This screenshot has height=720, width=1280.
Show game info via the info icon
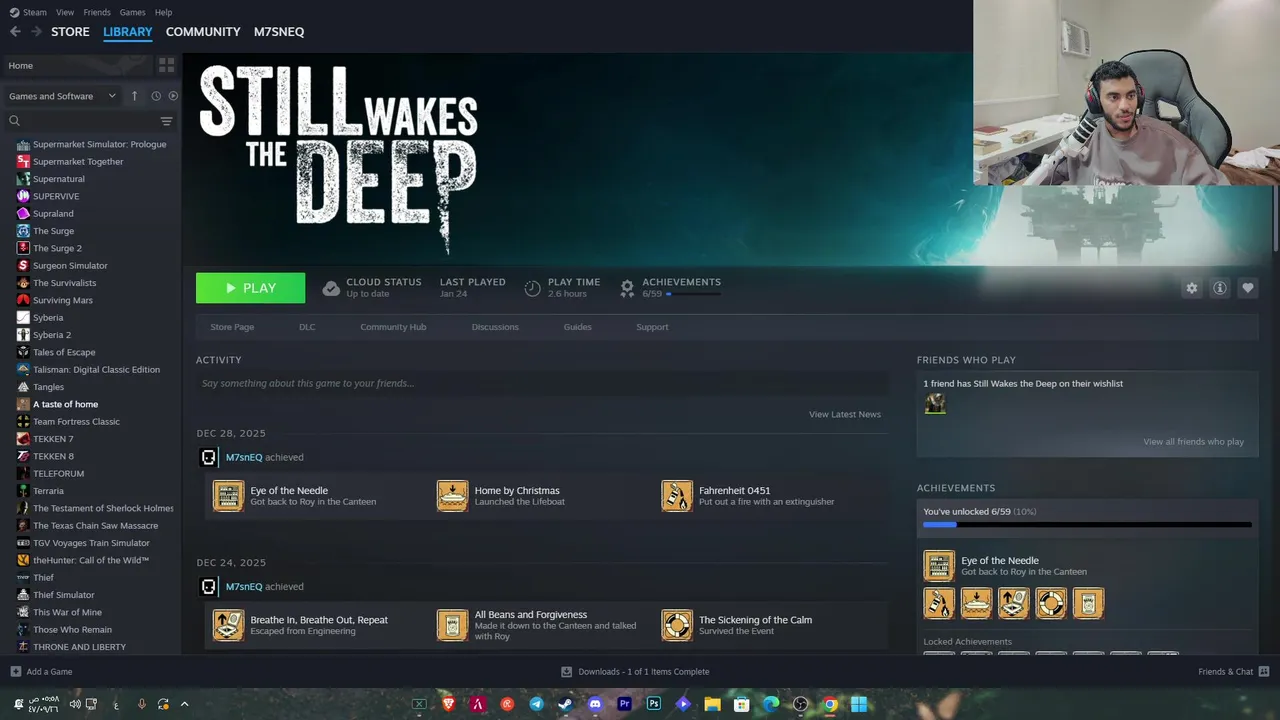[x=1219, y=288]
